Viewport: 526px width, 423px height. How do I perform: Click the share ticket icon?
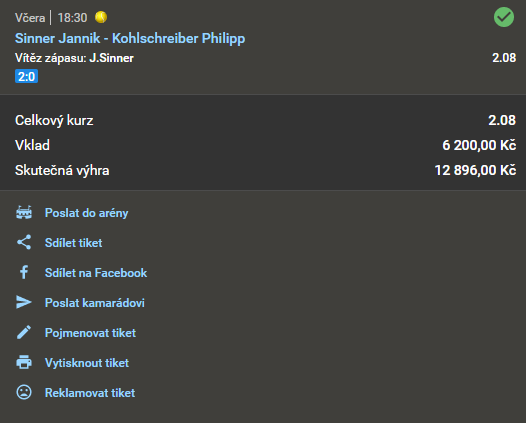click(24, 242)
